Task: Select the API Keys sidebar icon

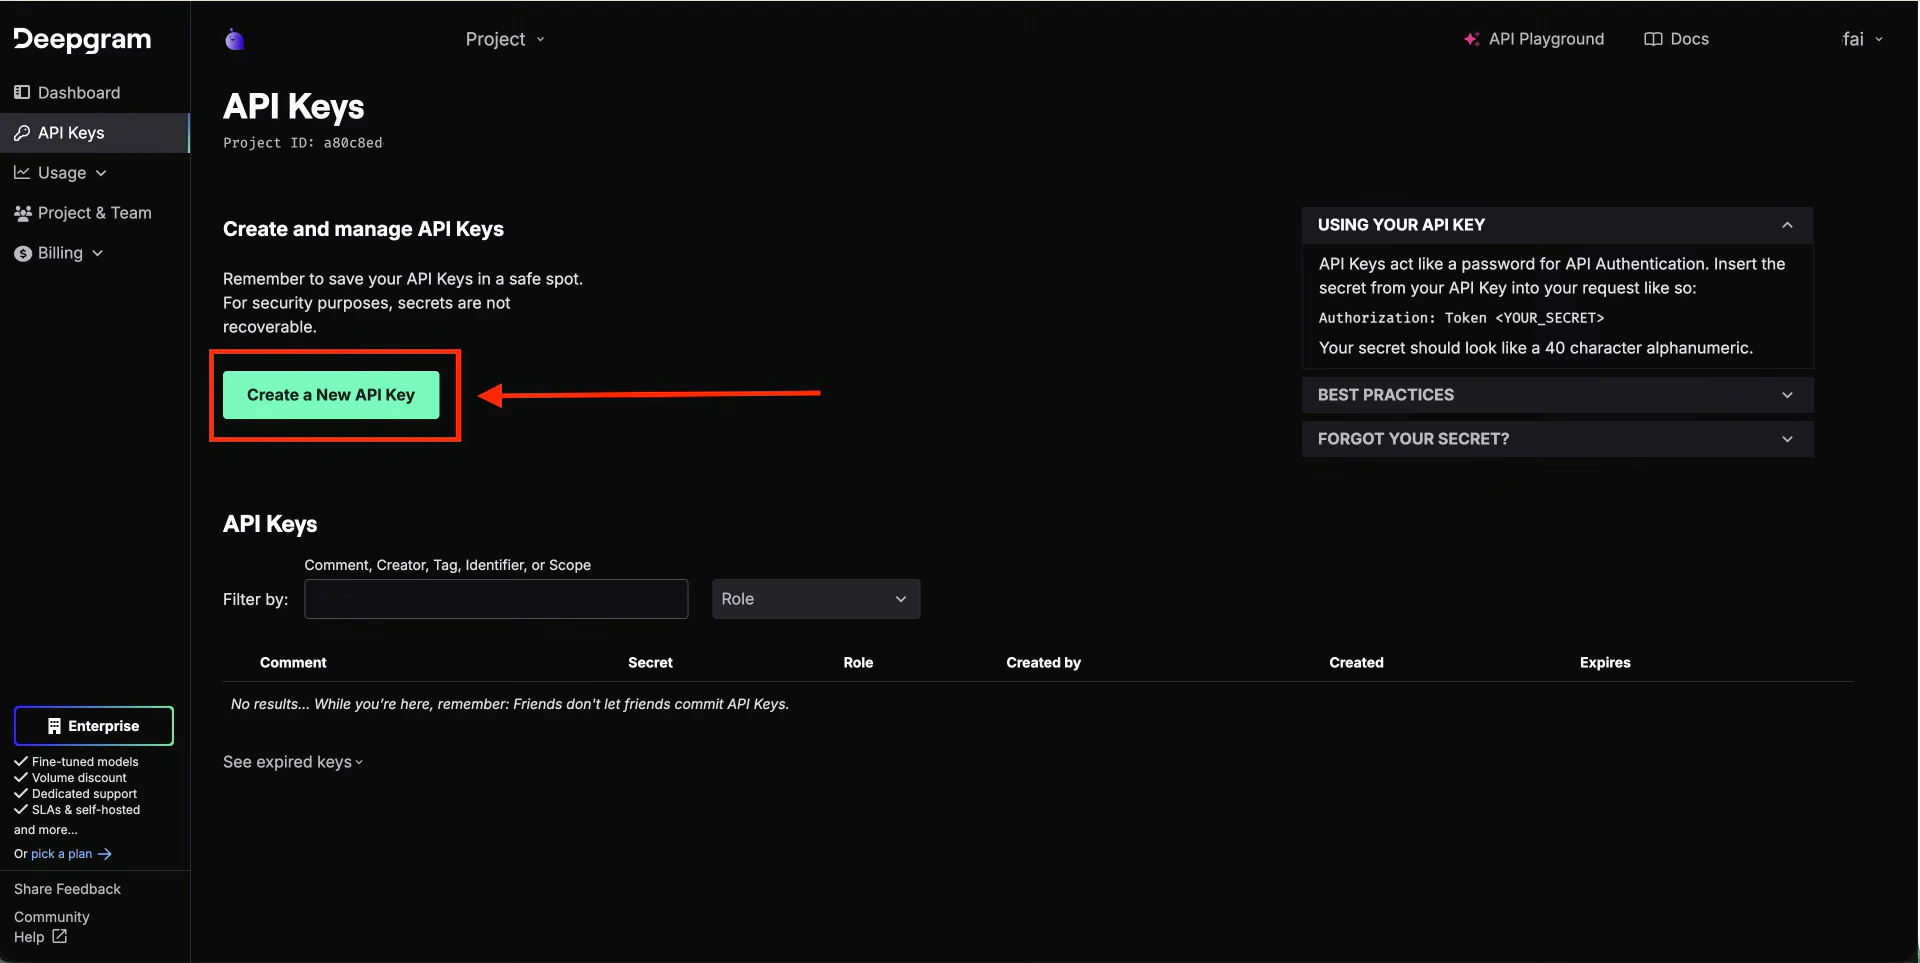Action: (x=22, y=132)
